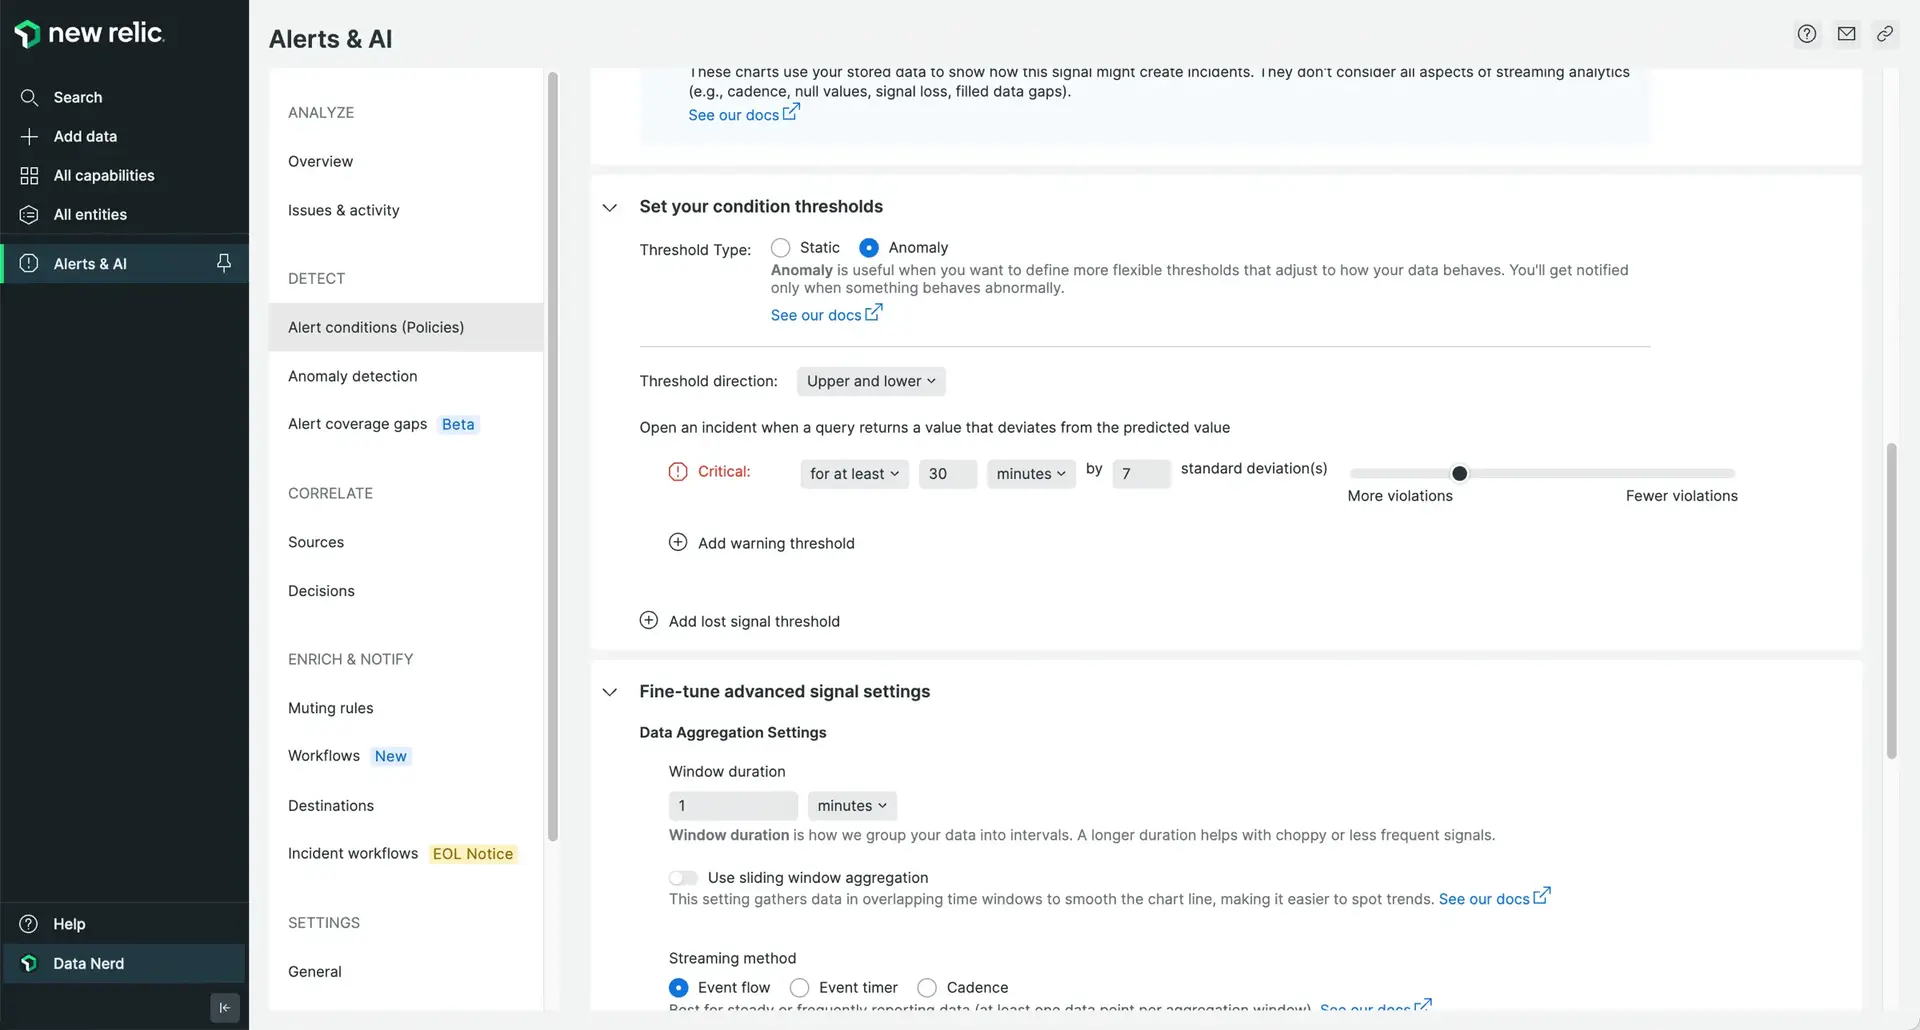
Task: Open the 'for at least' dropdown
Action: click(x=854, y=474)
